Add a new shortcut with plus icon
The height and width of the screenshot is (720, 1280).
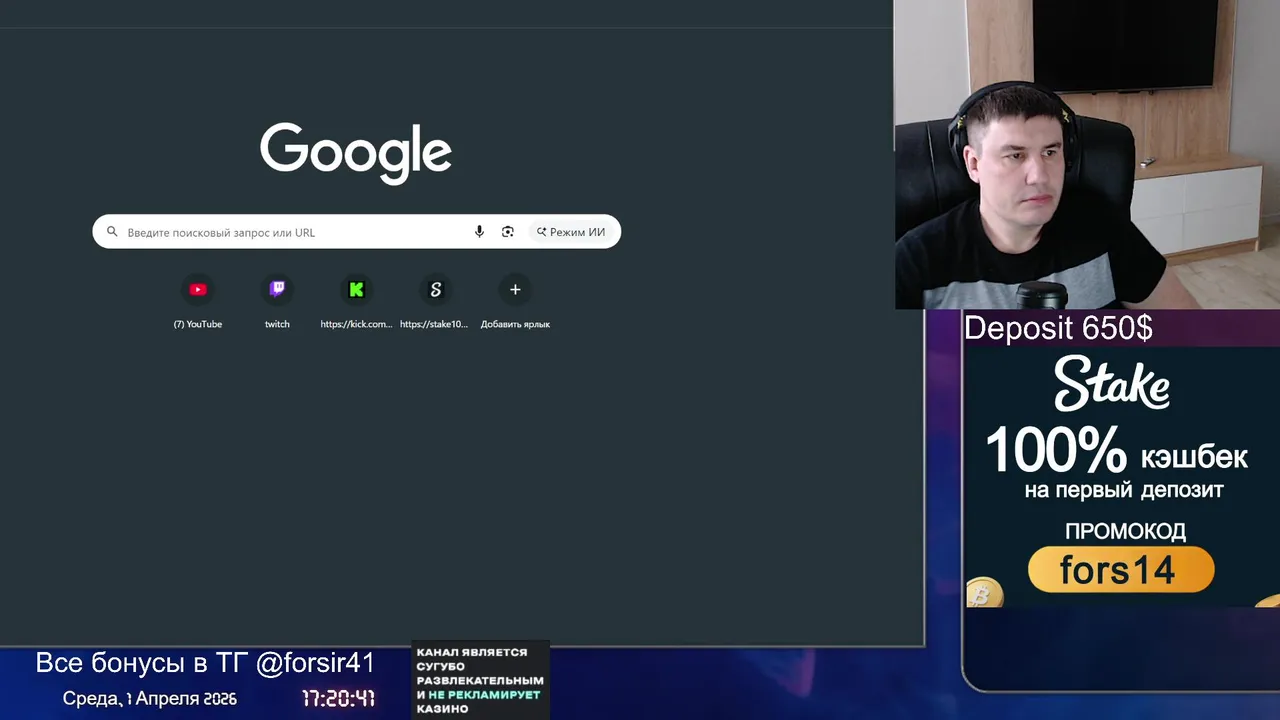pyautogui.click(x=515, y=290)
